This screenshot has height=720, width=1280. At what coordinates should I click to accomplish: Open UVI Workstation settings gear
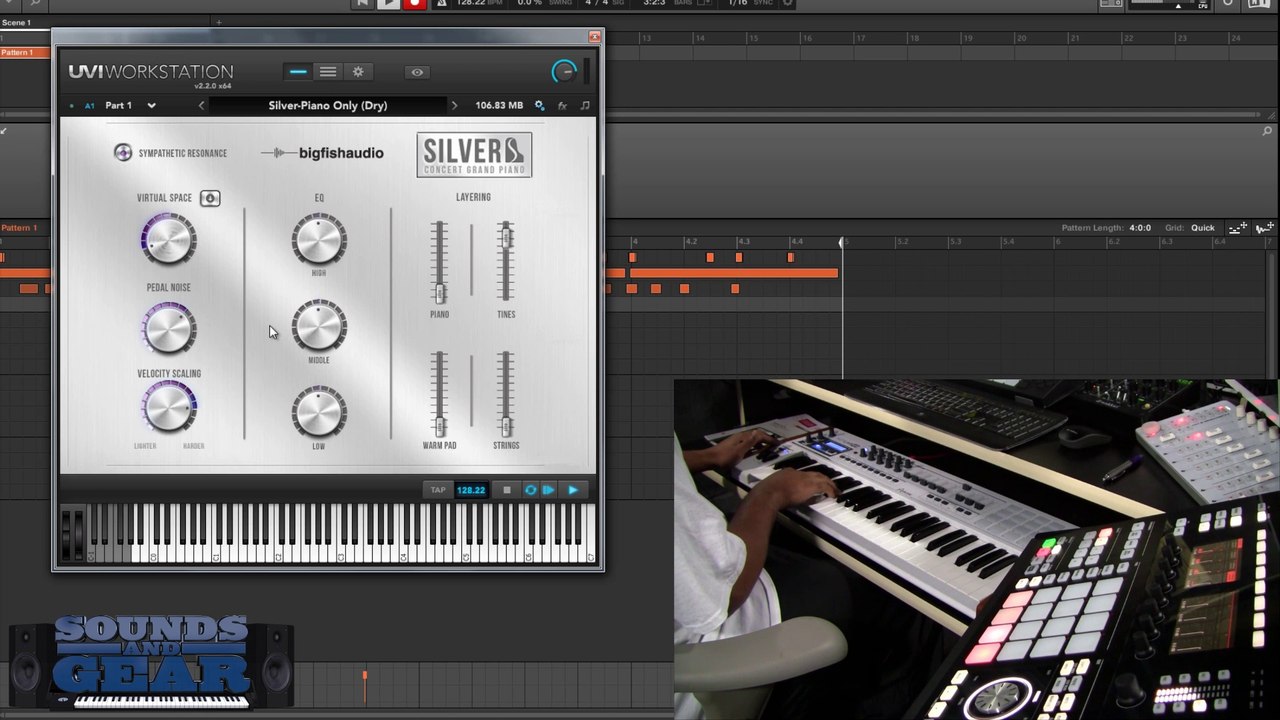[x=358, y=72]
